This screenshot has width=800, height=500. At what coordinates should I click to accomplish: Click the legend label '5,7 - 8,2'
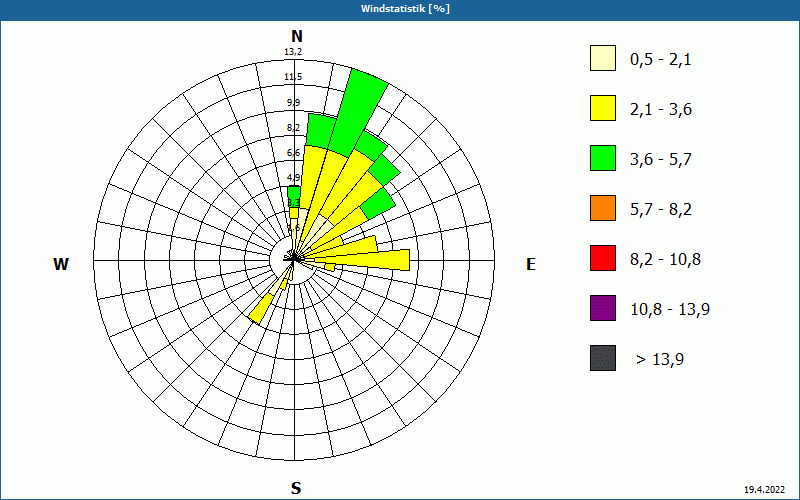[x=661, y=210]
